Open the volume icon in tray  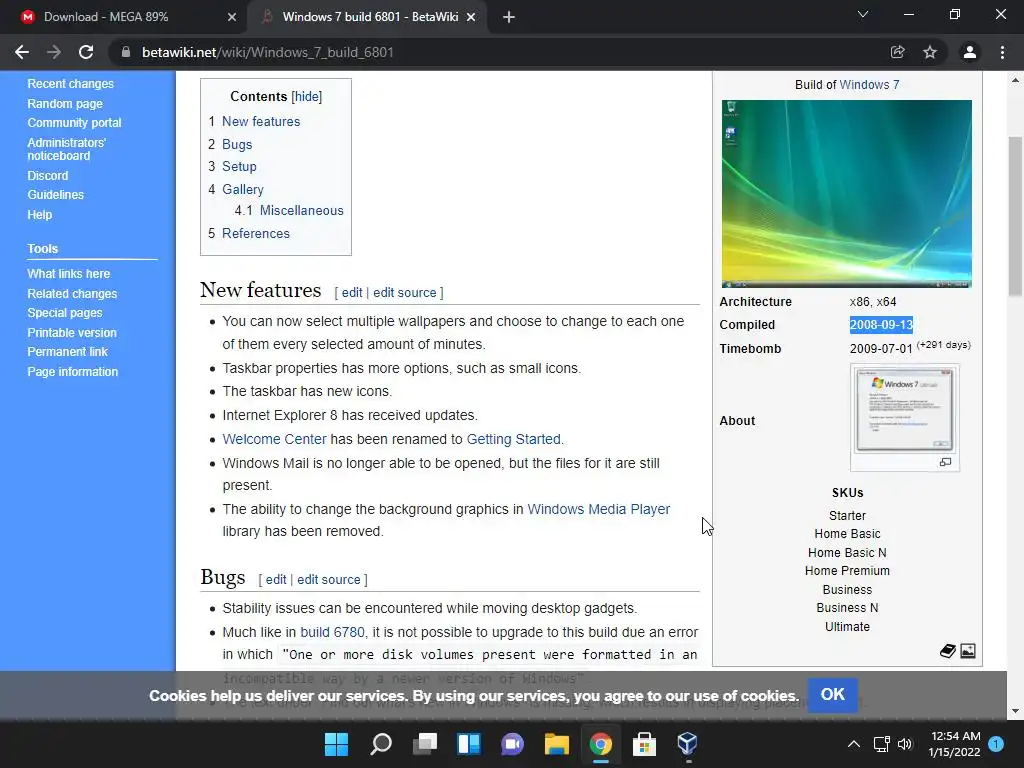click(905, 744)
